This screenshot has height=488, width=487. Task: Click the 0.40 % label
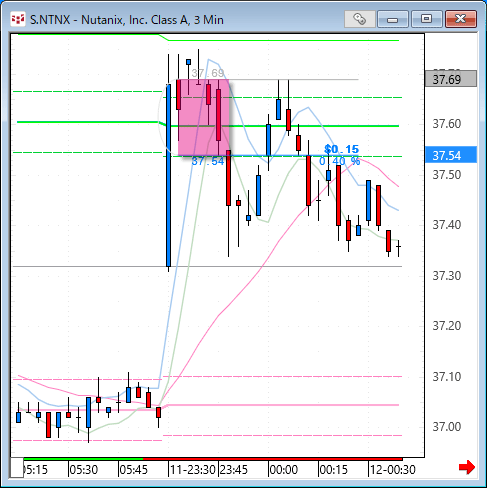pos(340,161)
